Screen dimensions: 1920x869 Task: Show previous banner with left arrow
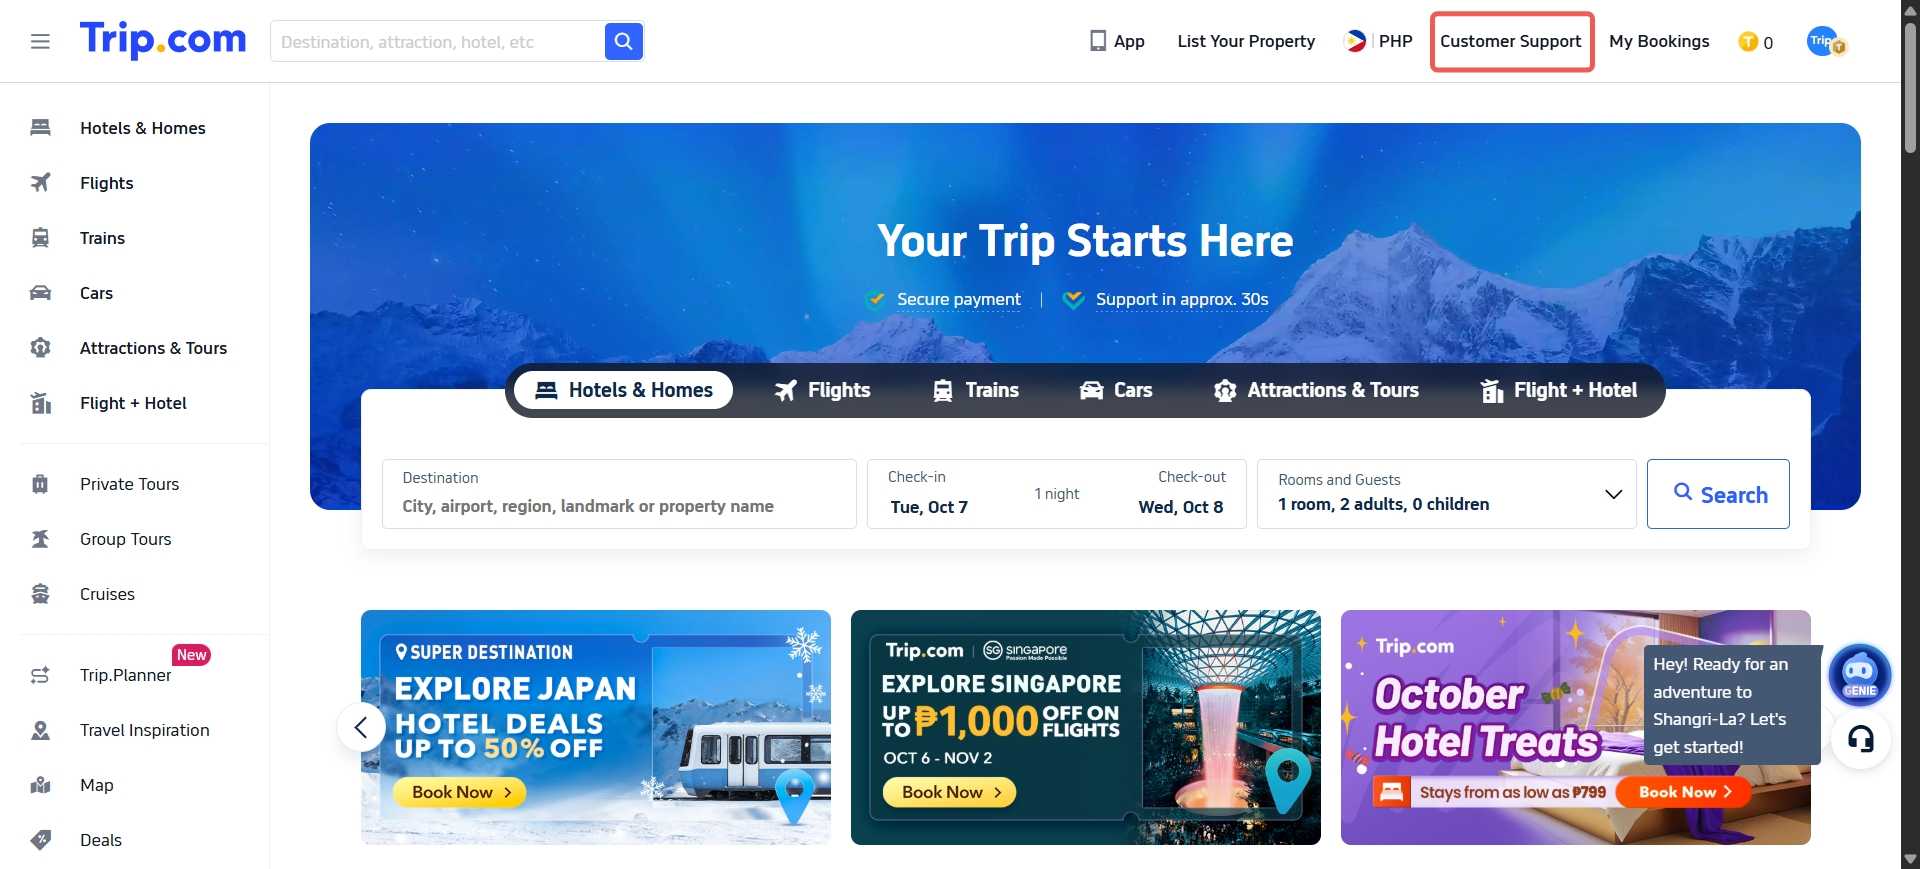click(x=361, y=727)
